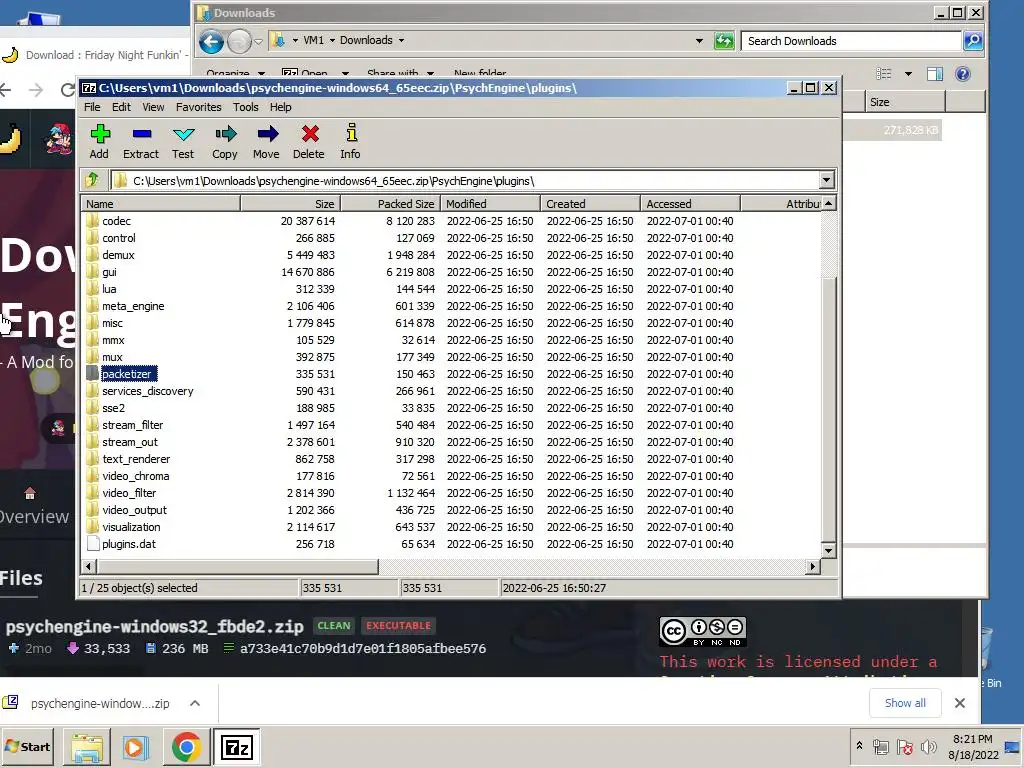Image resolution: width=1024 pixels, height=768 pixels.
Task: Refresh the Downloads window address bar
Action: pos(724,41)
